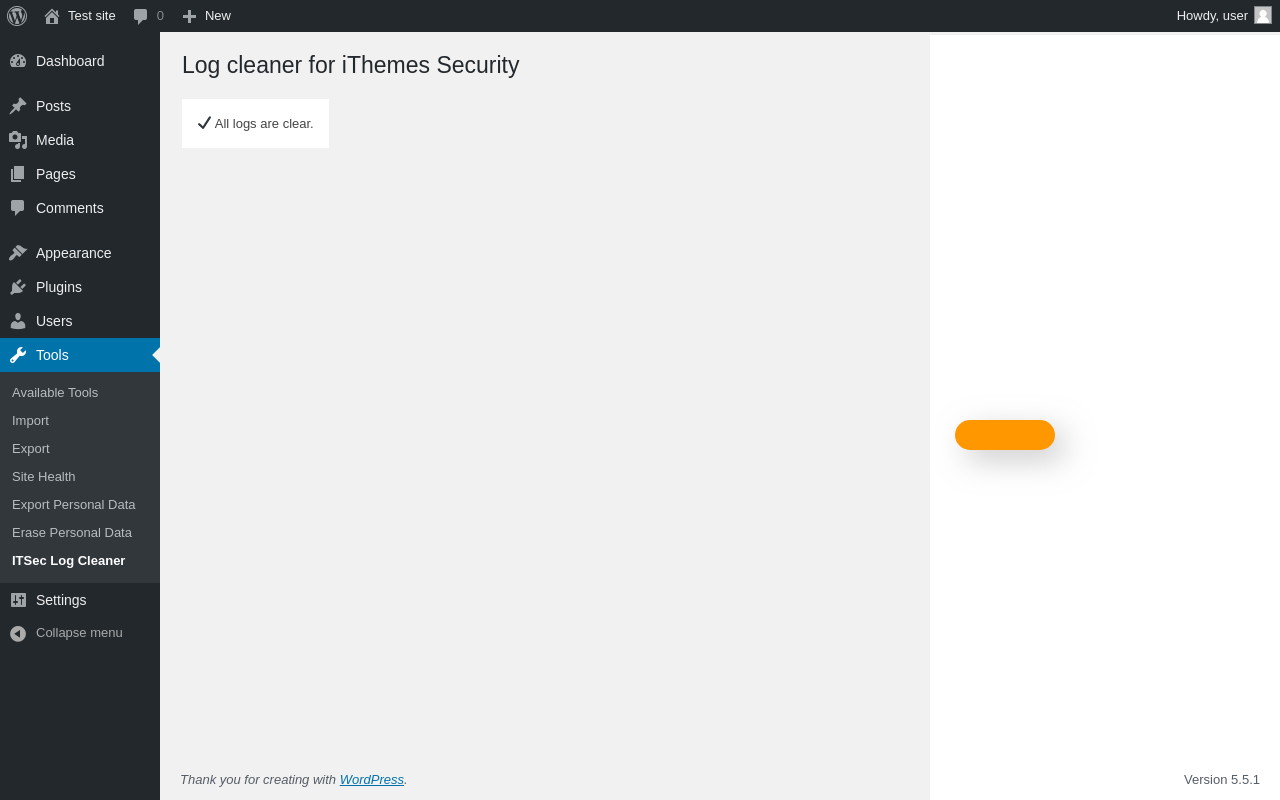Open the Appearance paintbrush icon
The height and width of the screenshot is (800, 1280).
point(18,253)
